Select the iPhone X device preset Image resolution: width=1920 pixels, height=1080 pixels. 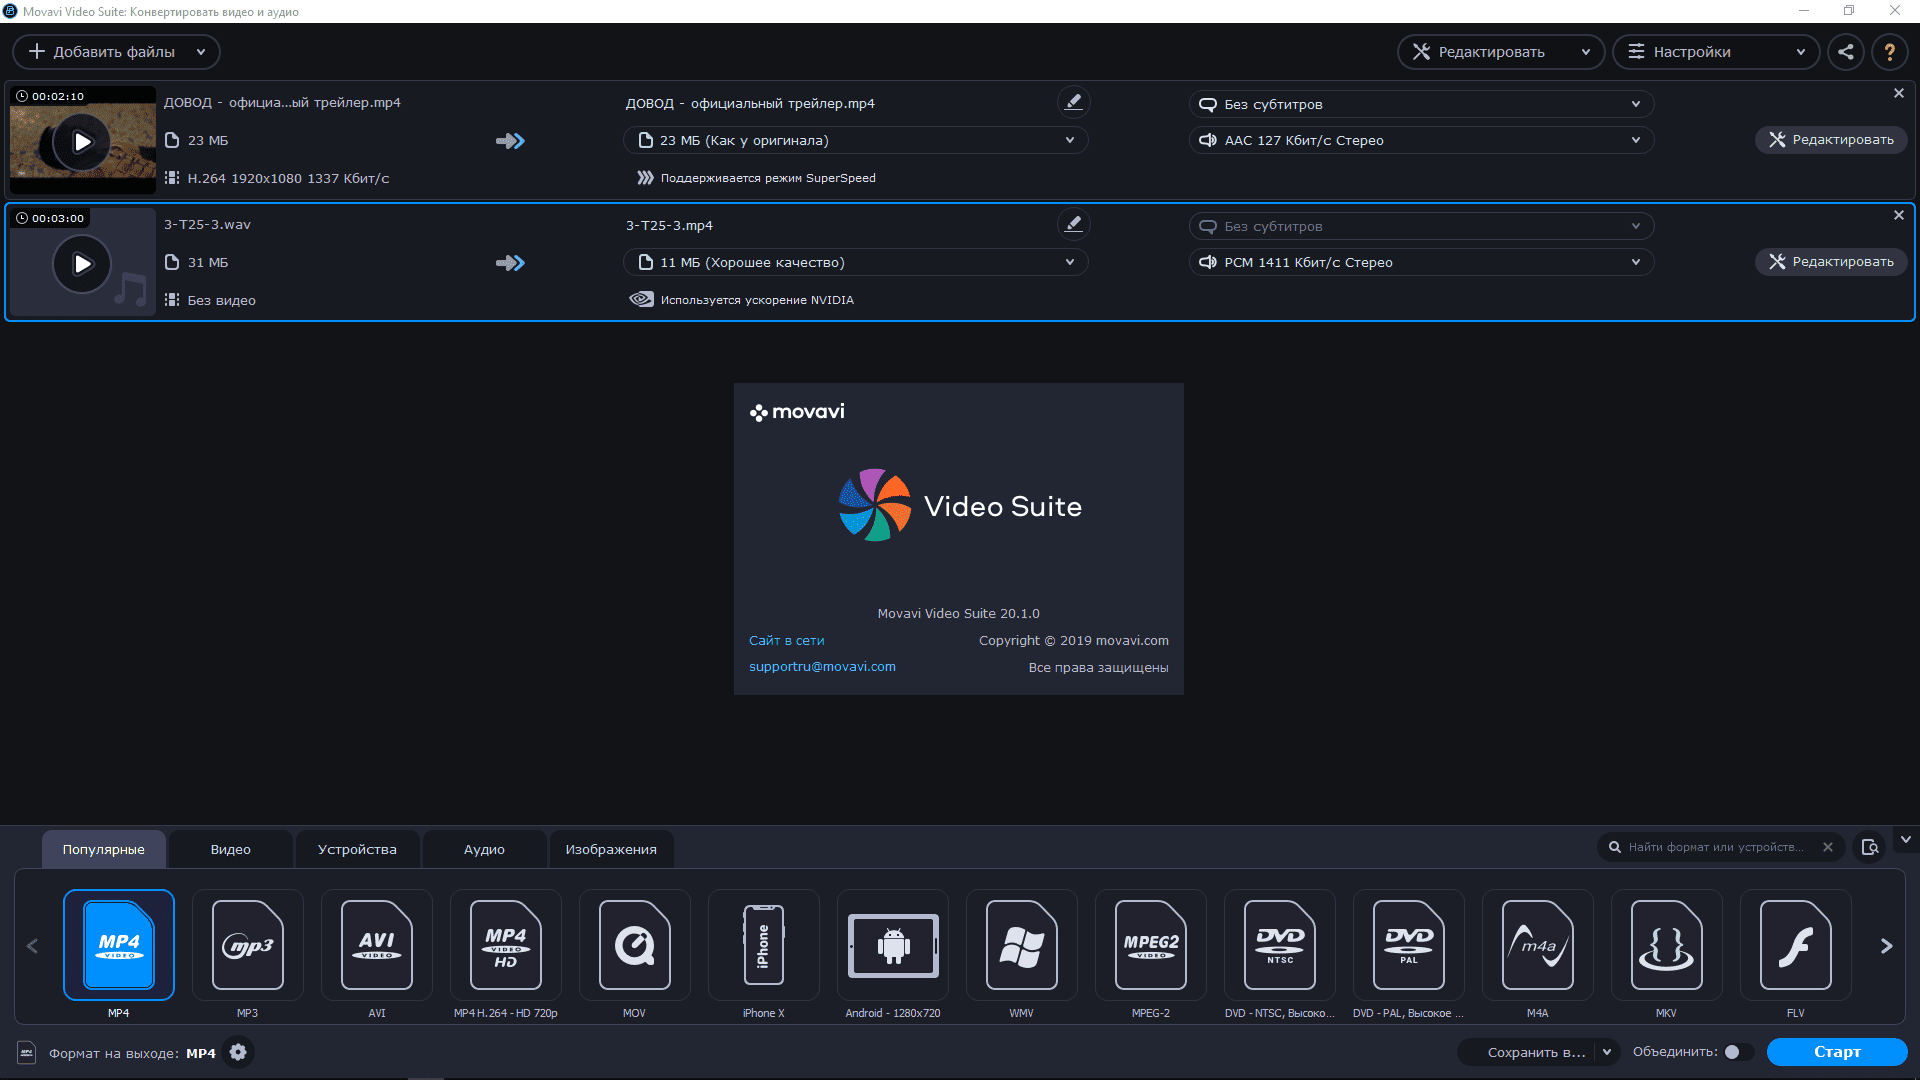pos(763,945)
